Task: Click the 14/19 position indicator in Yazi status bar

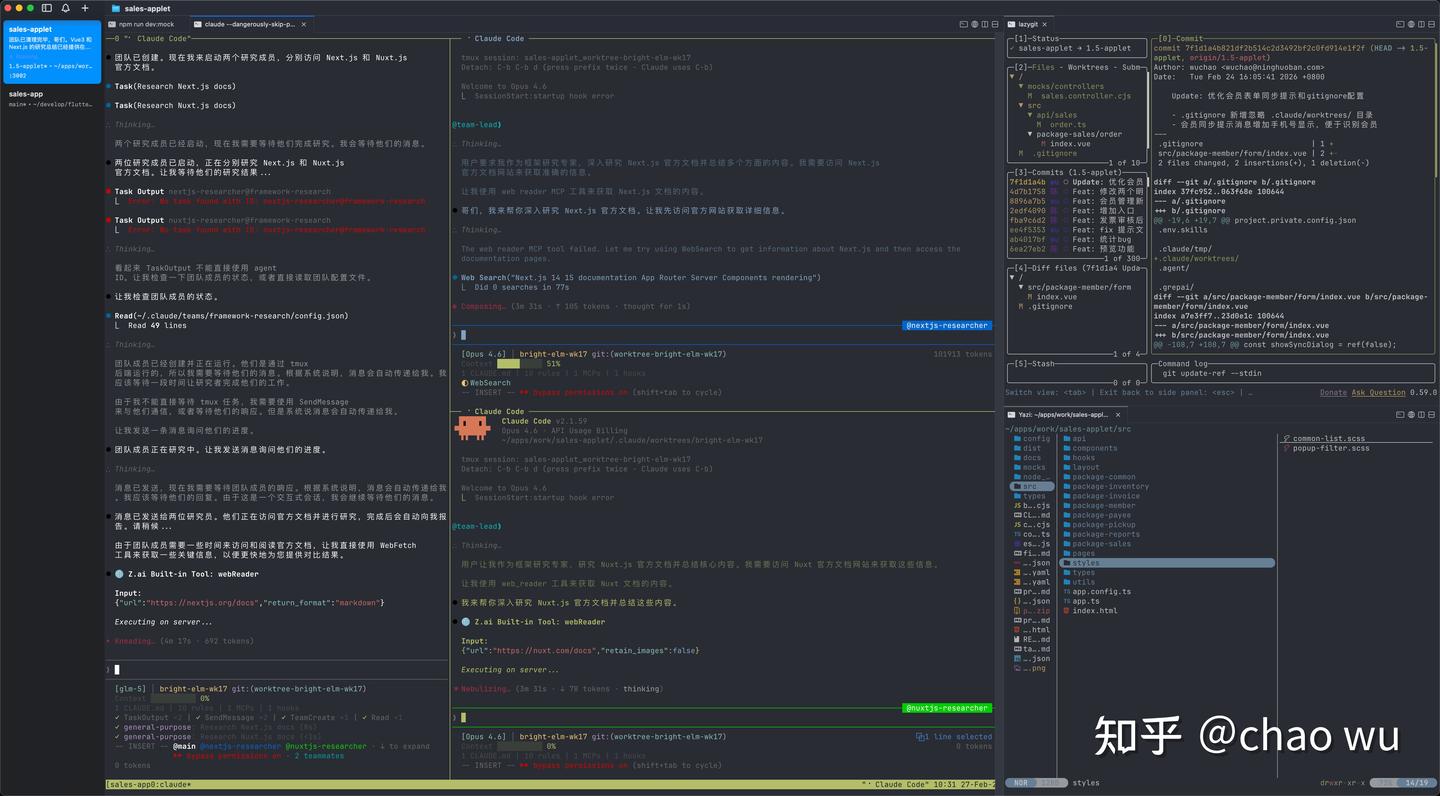Action: coord(1417,783)
